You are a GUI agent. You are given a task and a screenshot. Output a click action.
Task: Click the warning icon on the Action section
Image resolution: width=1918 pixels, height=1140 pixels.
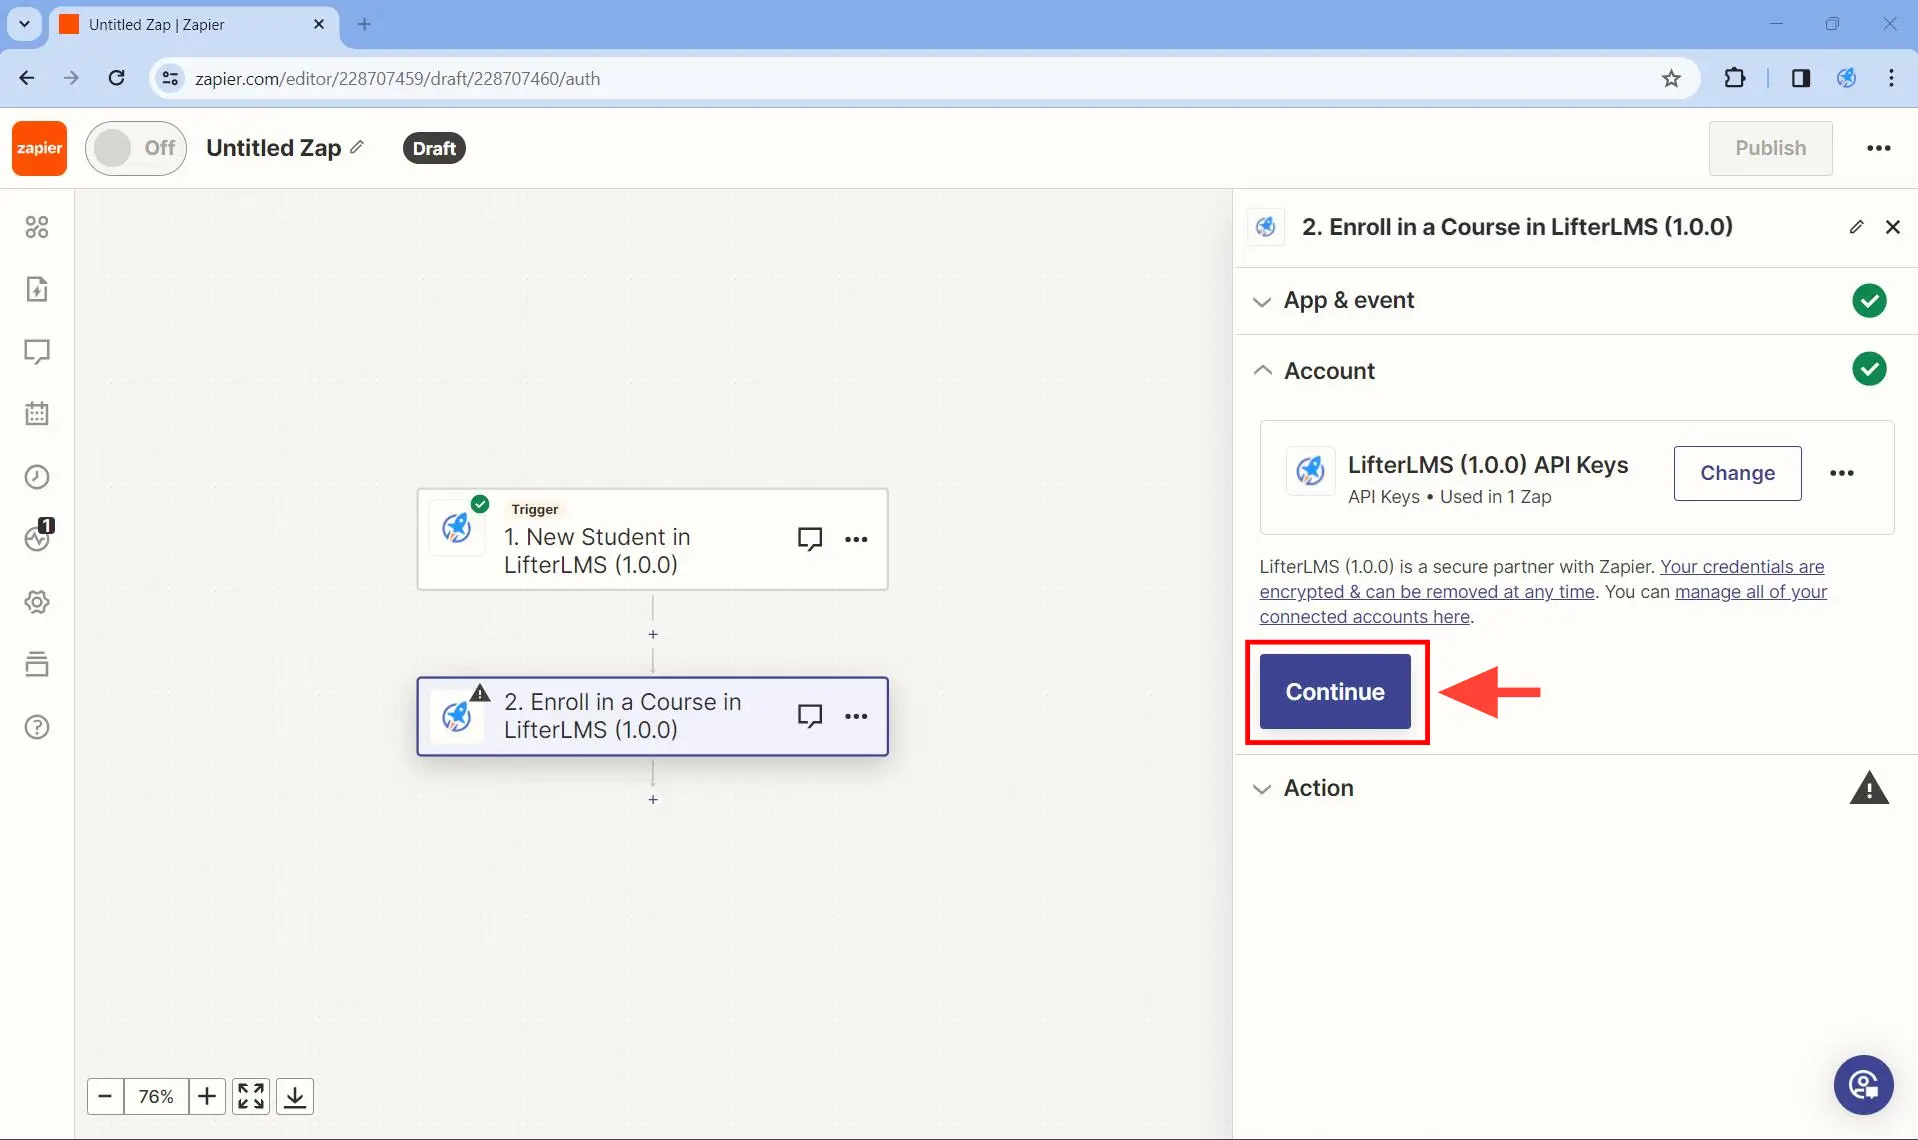coord(1870,787)
